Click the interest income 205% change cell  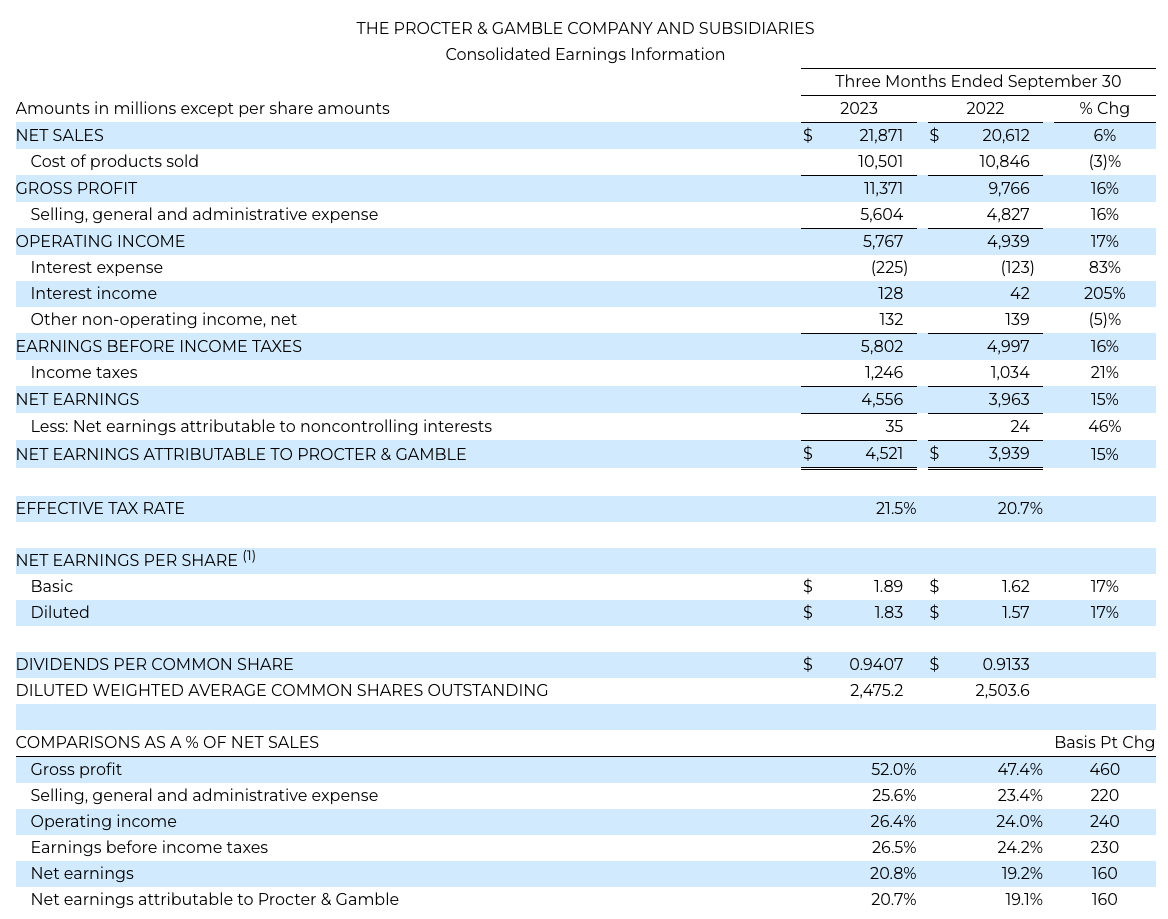pos(1104,293)
